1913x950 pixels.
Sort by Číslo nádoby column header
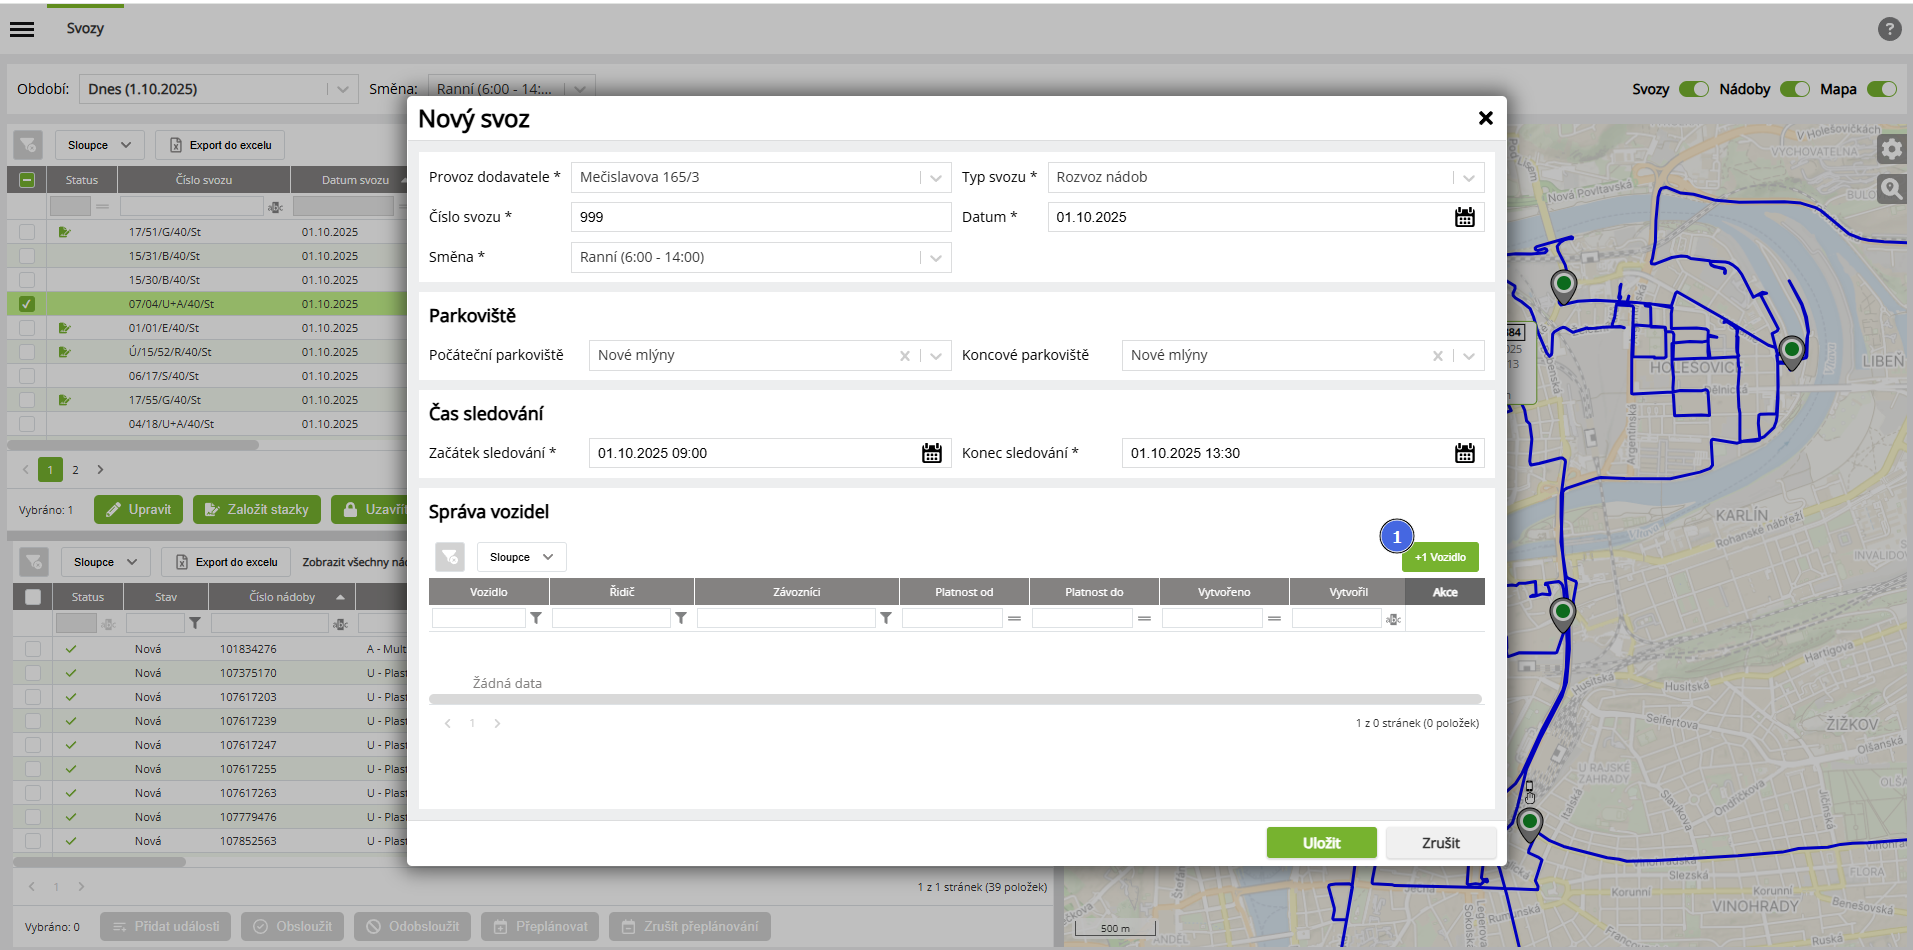pos(282,597)
